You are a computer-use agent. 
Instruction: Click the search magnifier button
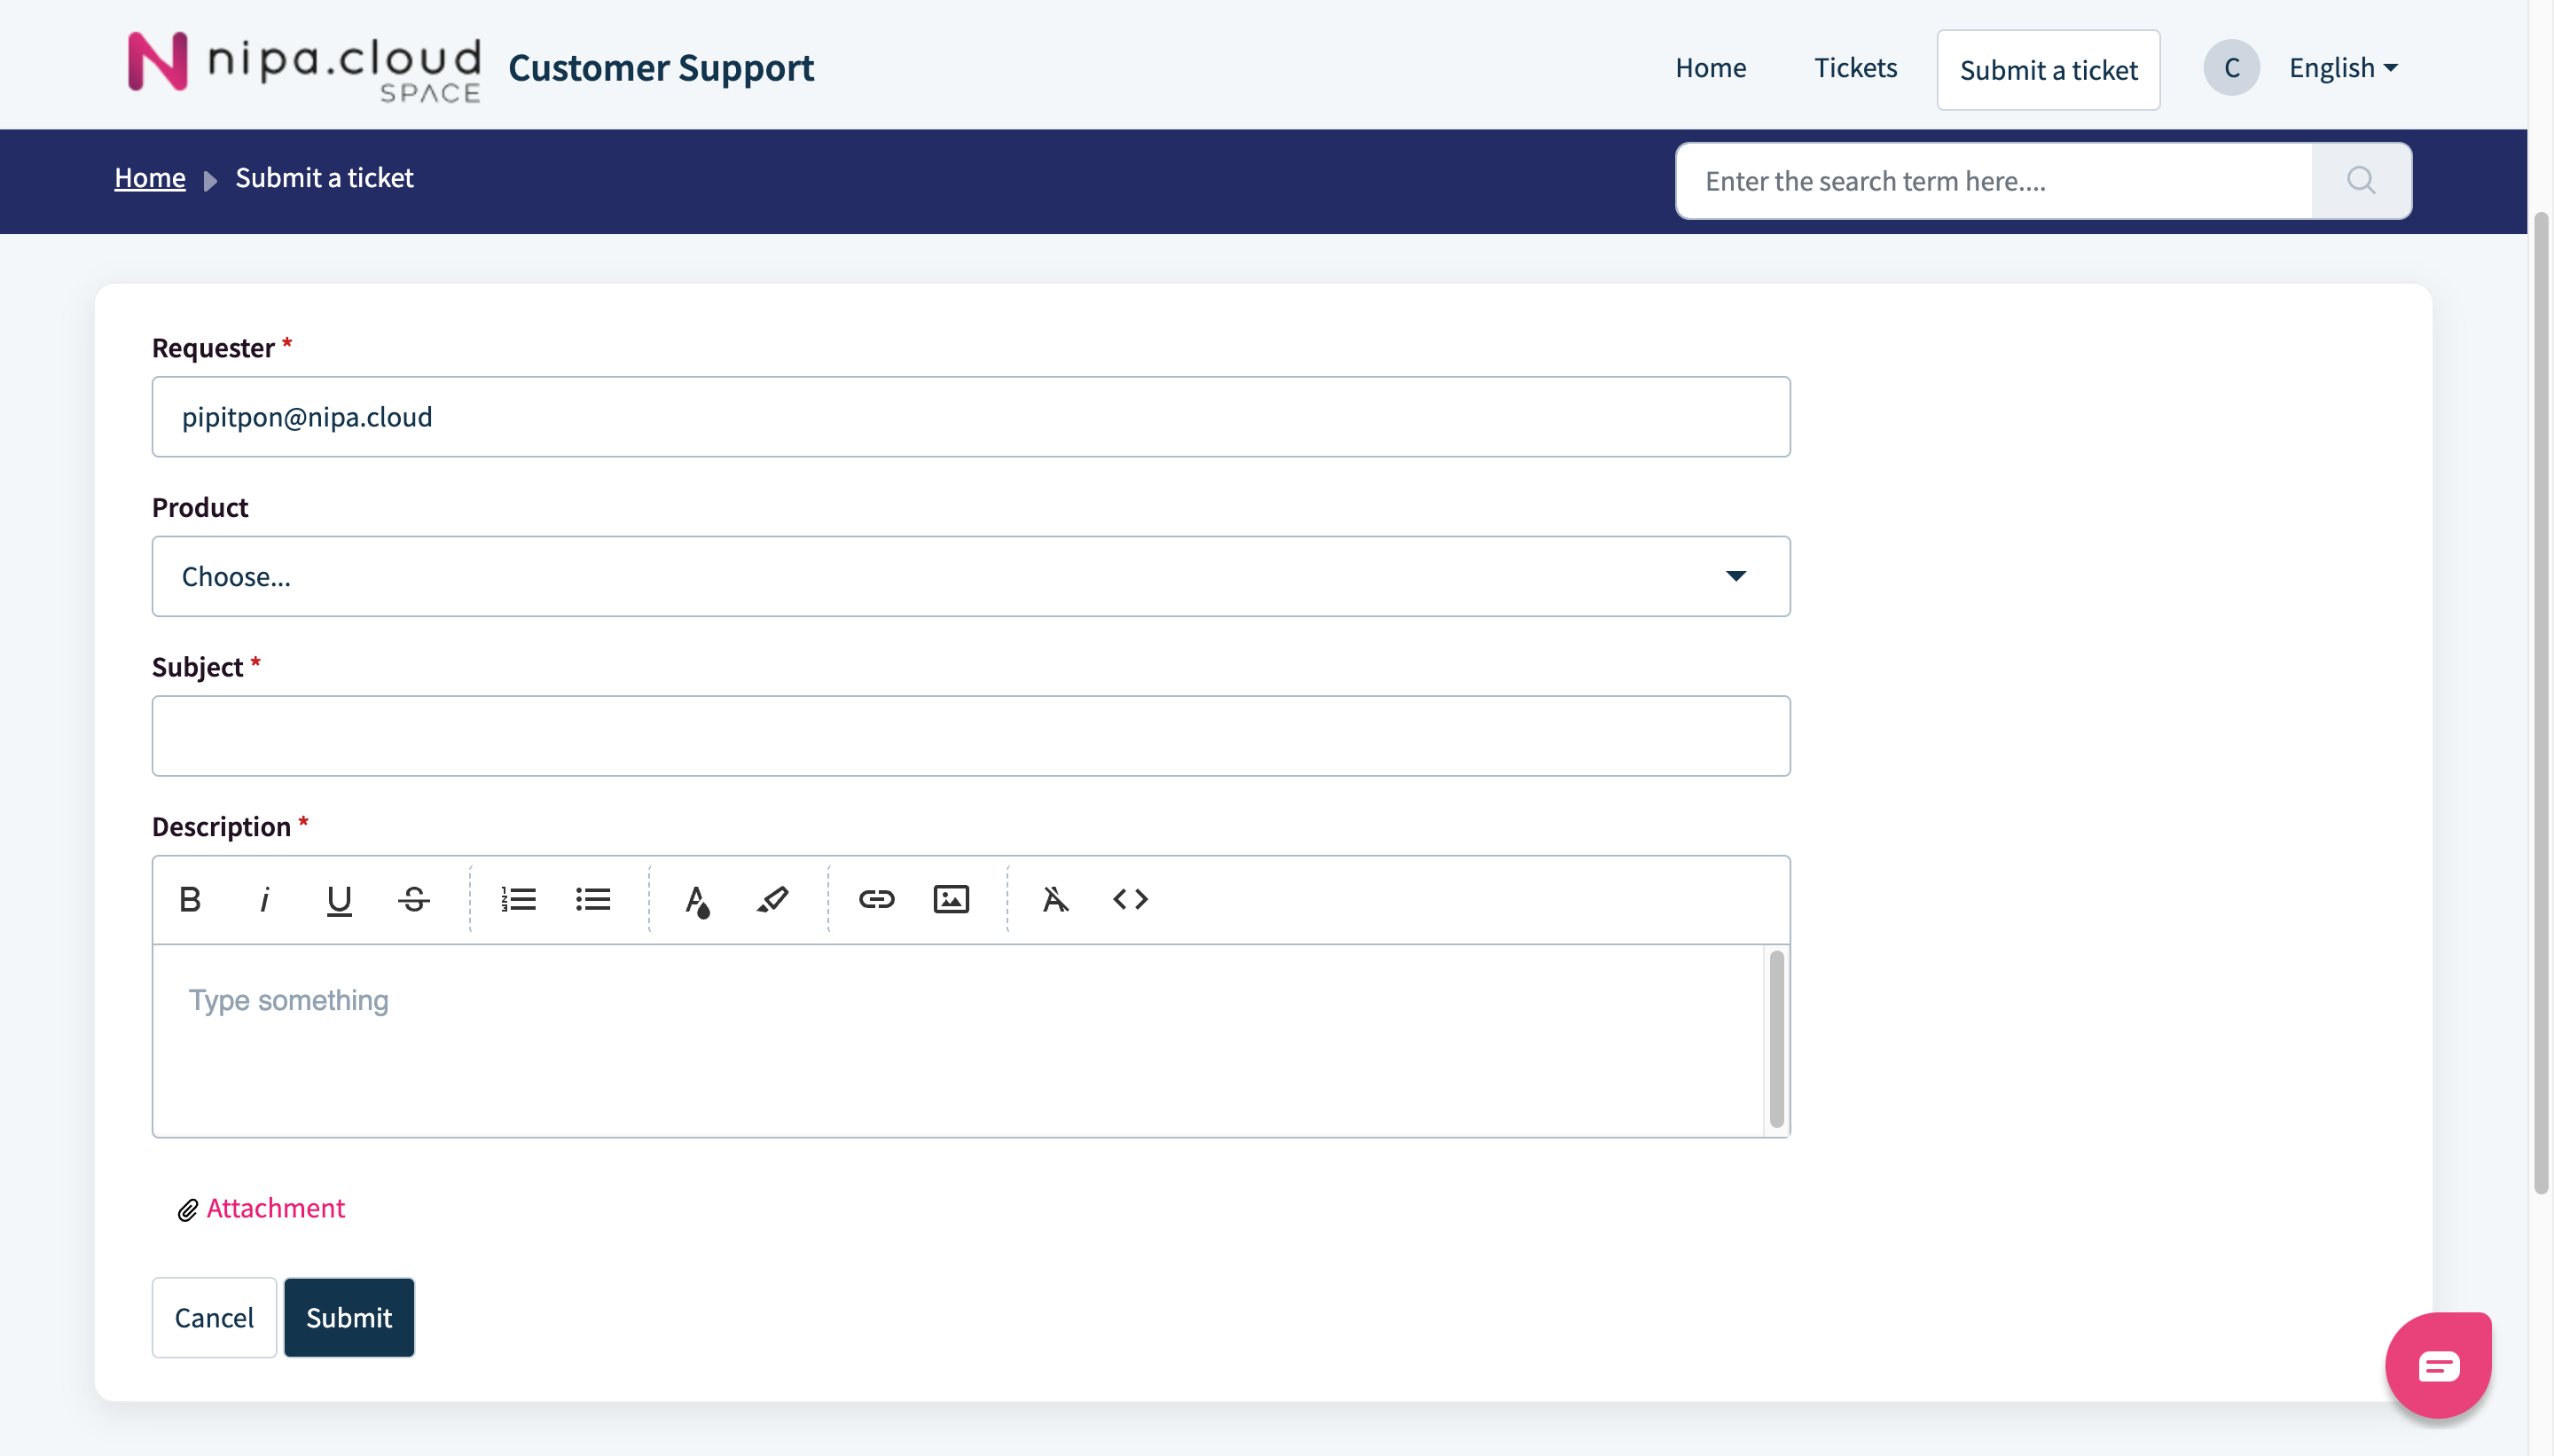(x=2361, y=181)
